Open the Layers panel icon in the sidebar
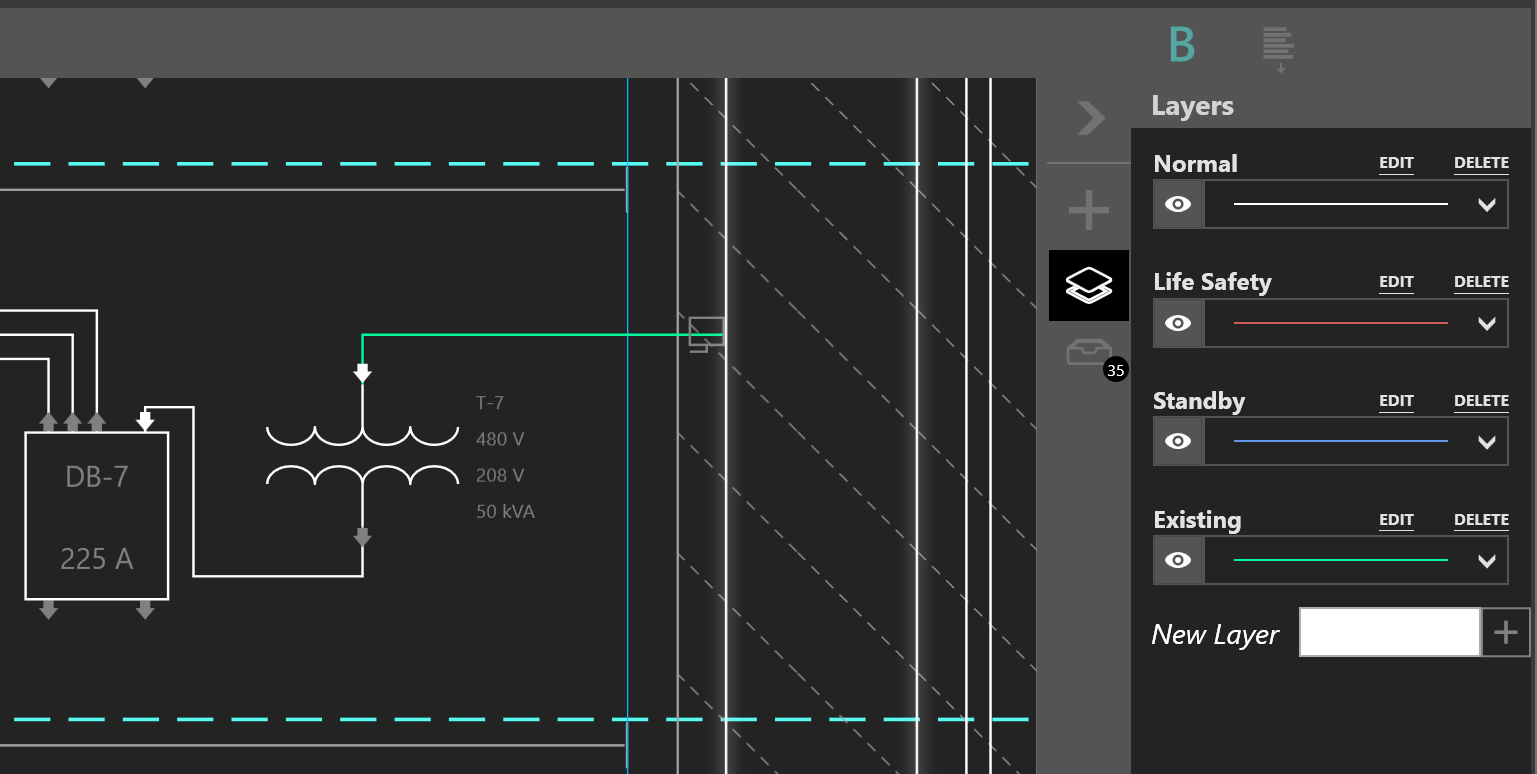 tap(1089, 285)
